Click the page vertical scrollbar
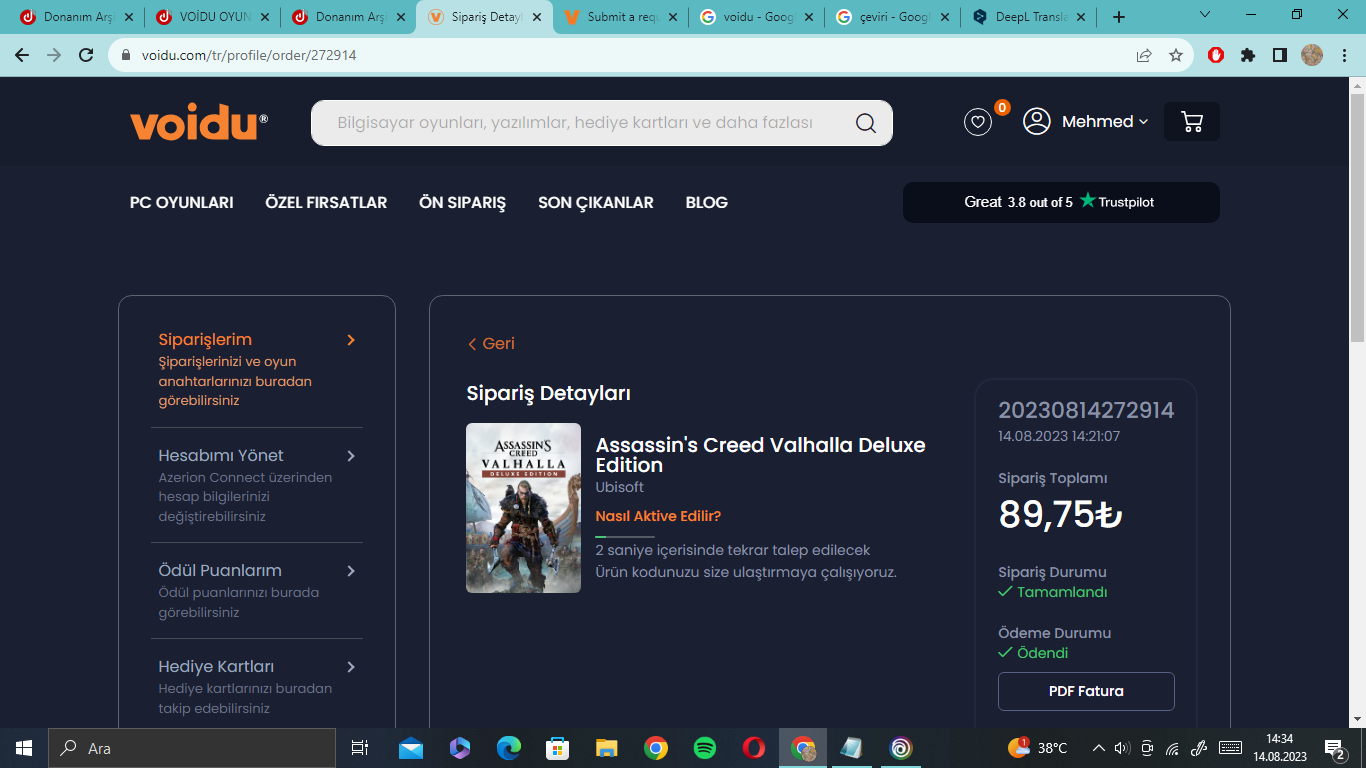The image size is (1366, 768). click(x=1357, y=218)
